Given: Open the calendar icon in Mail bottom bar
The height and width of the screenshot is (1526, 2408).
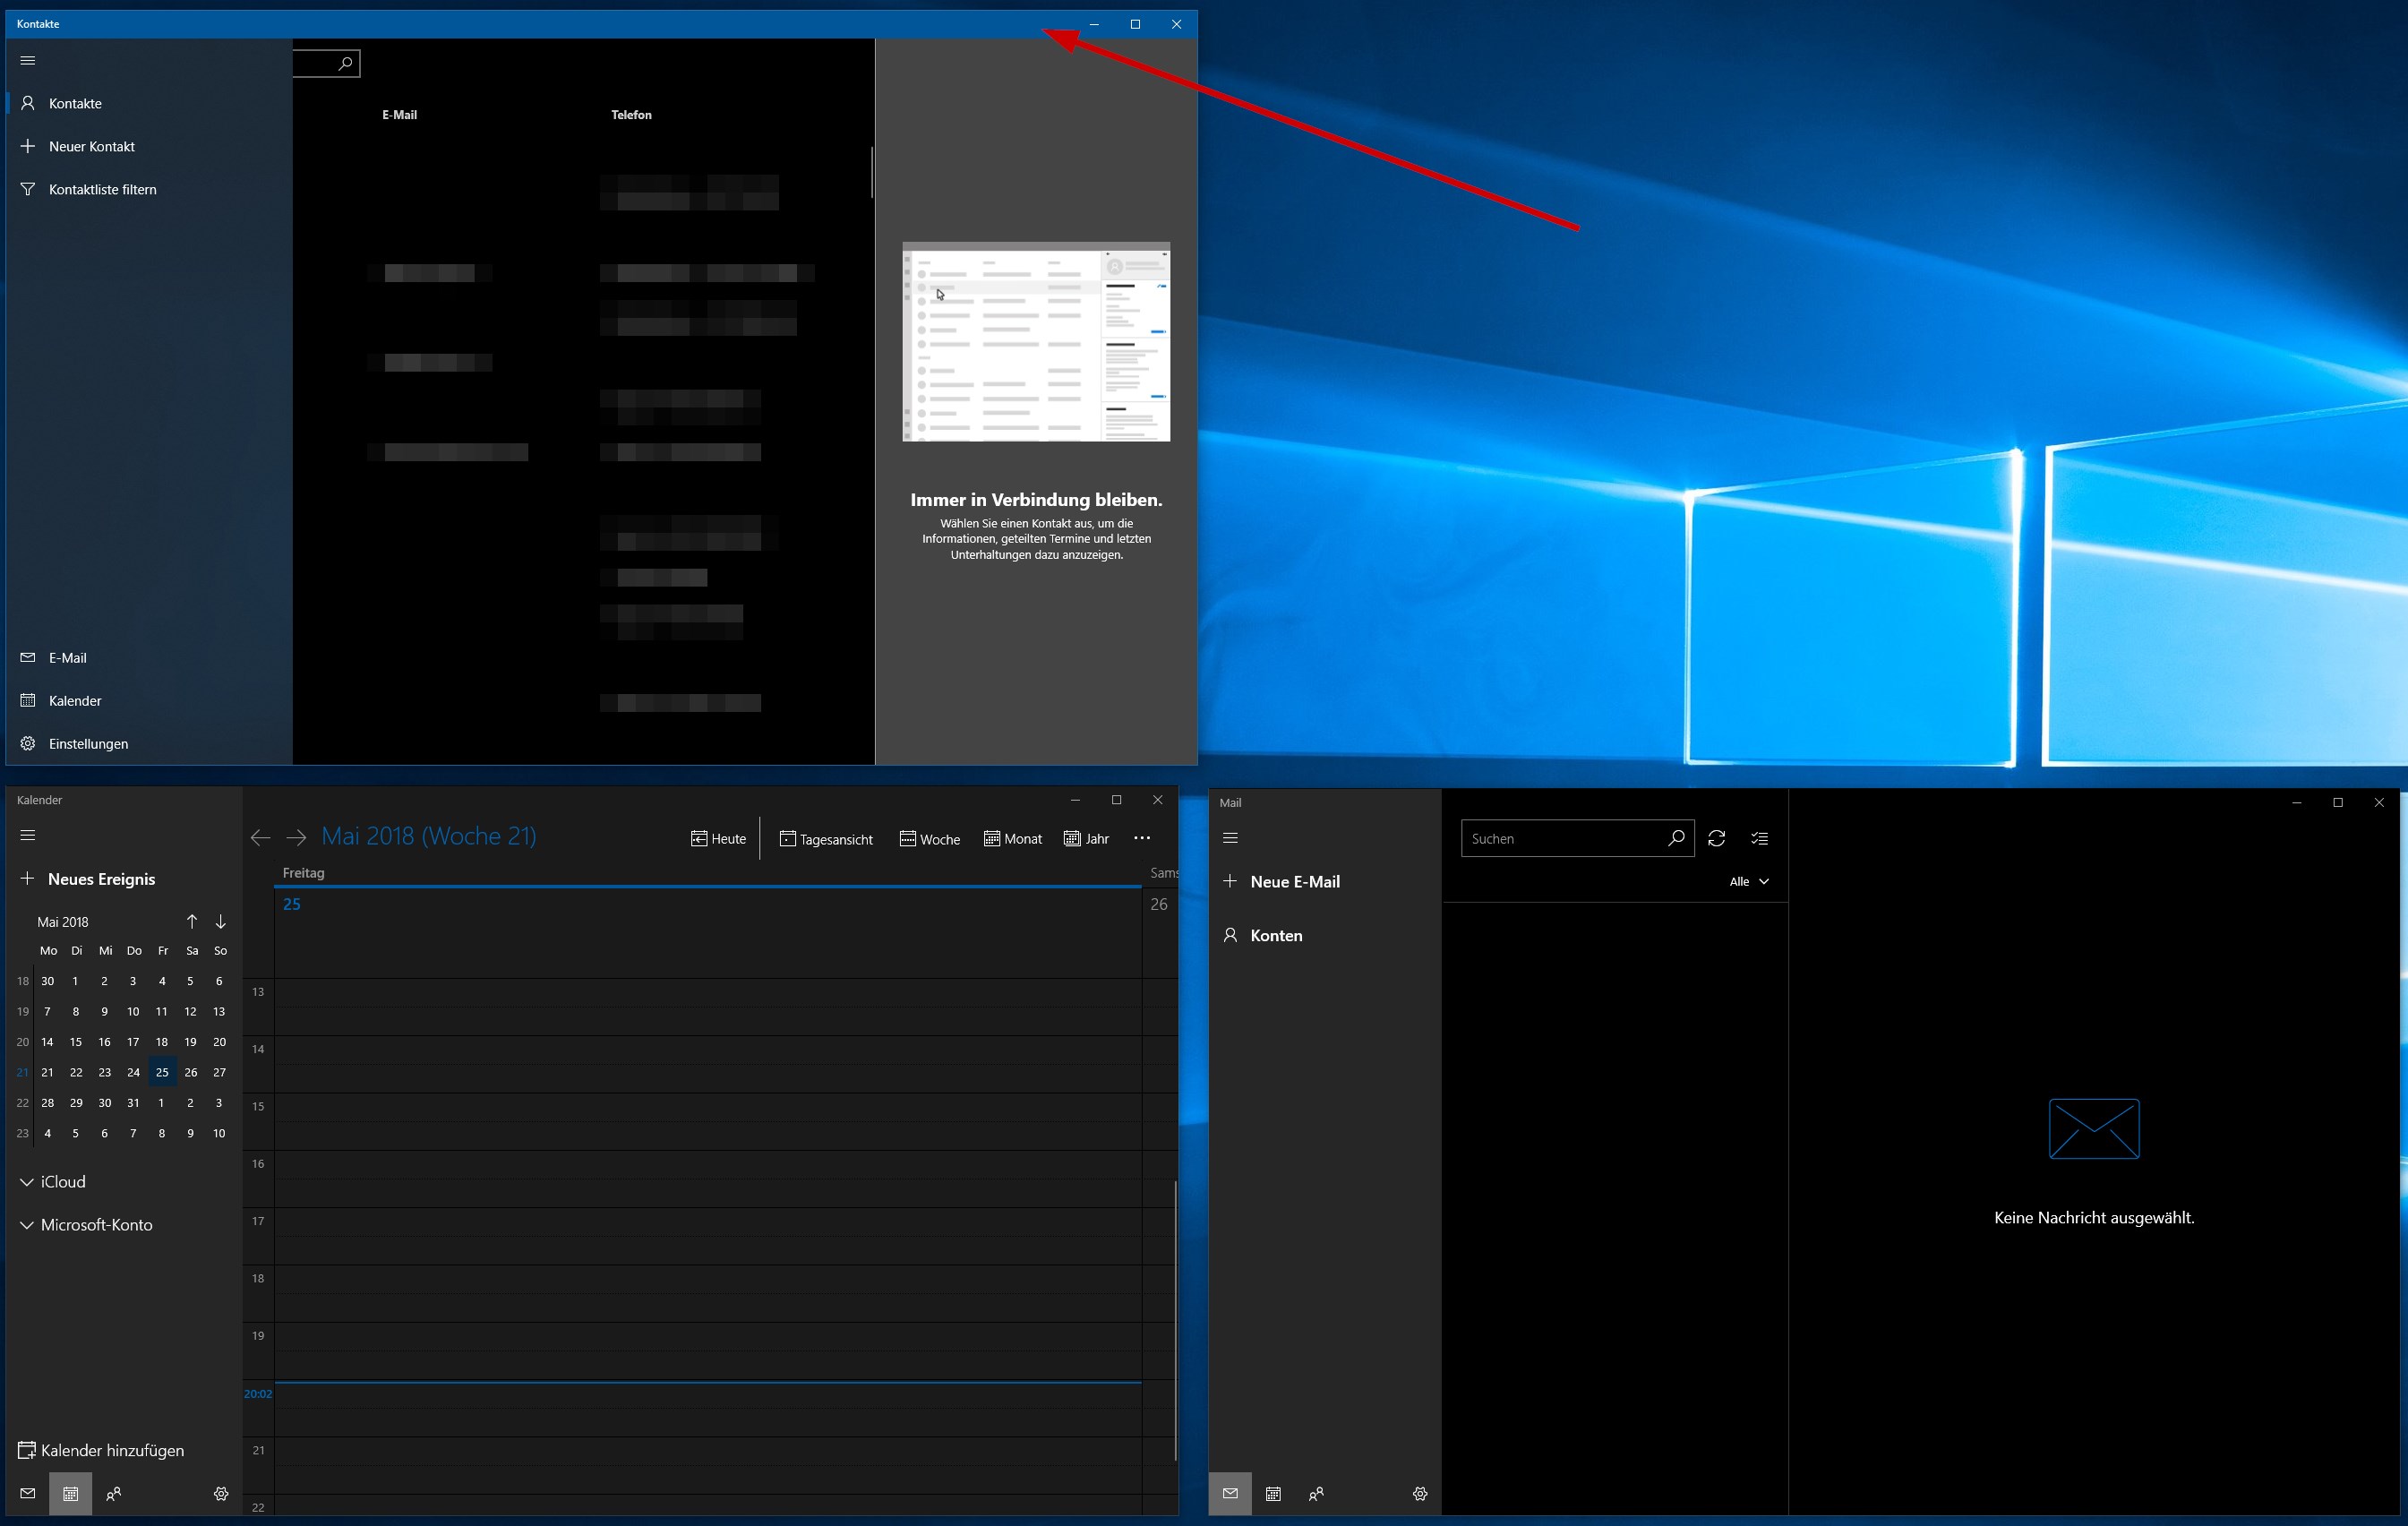Looking at the screenshot, I should (1273, 1493).
